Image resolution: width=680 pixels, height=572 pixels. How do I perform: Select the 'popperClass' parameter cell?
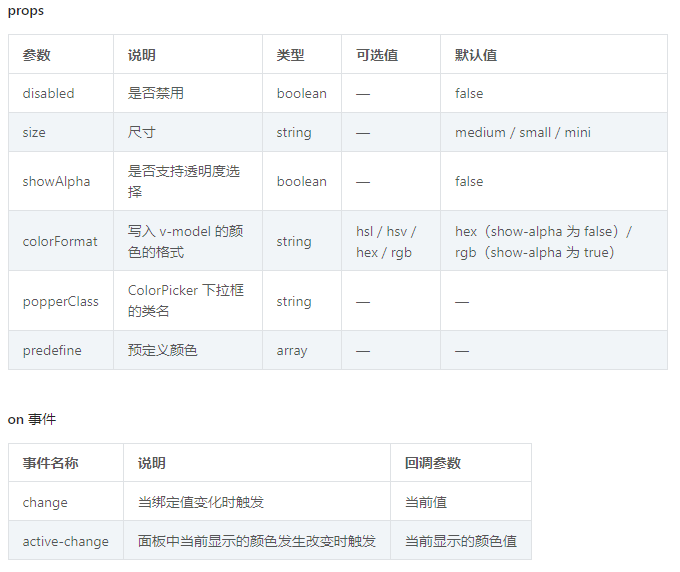point(61,301)
